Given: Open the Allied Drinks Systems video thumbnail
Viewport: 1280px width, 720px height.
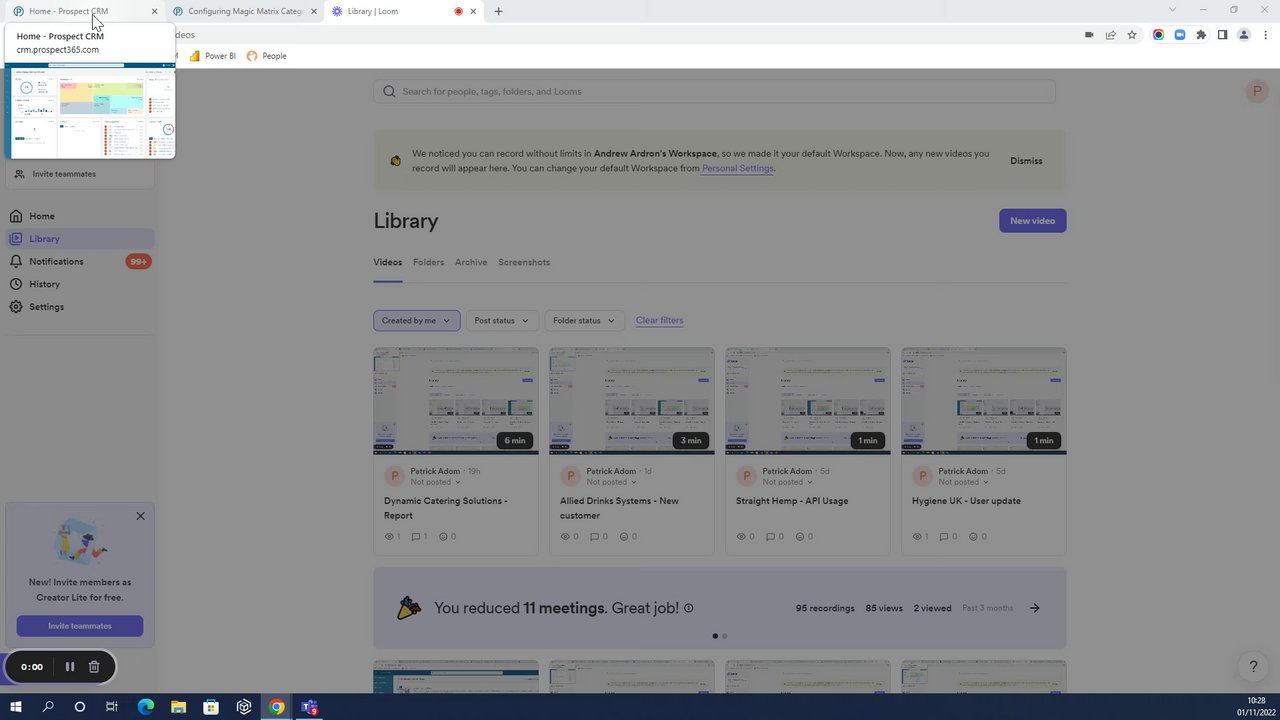Looking at the screenshot, I should (632, 401).
